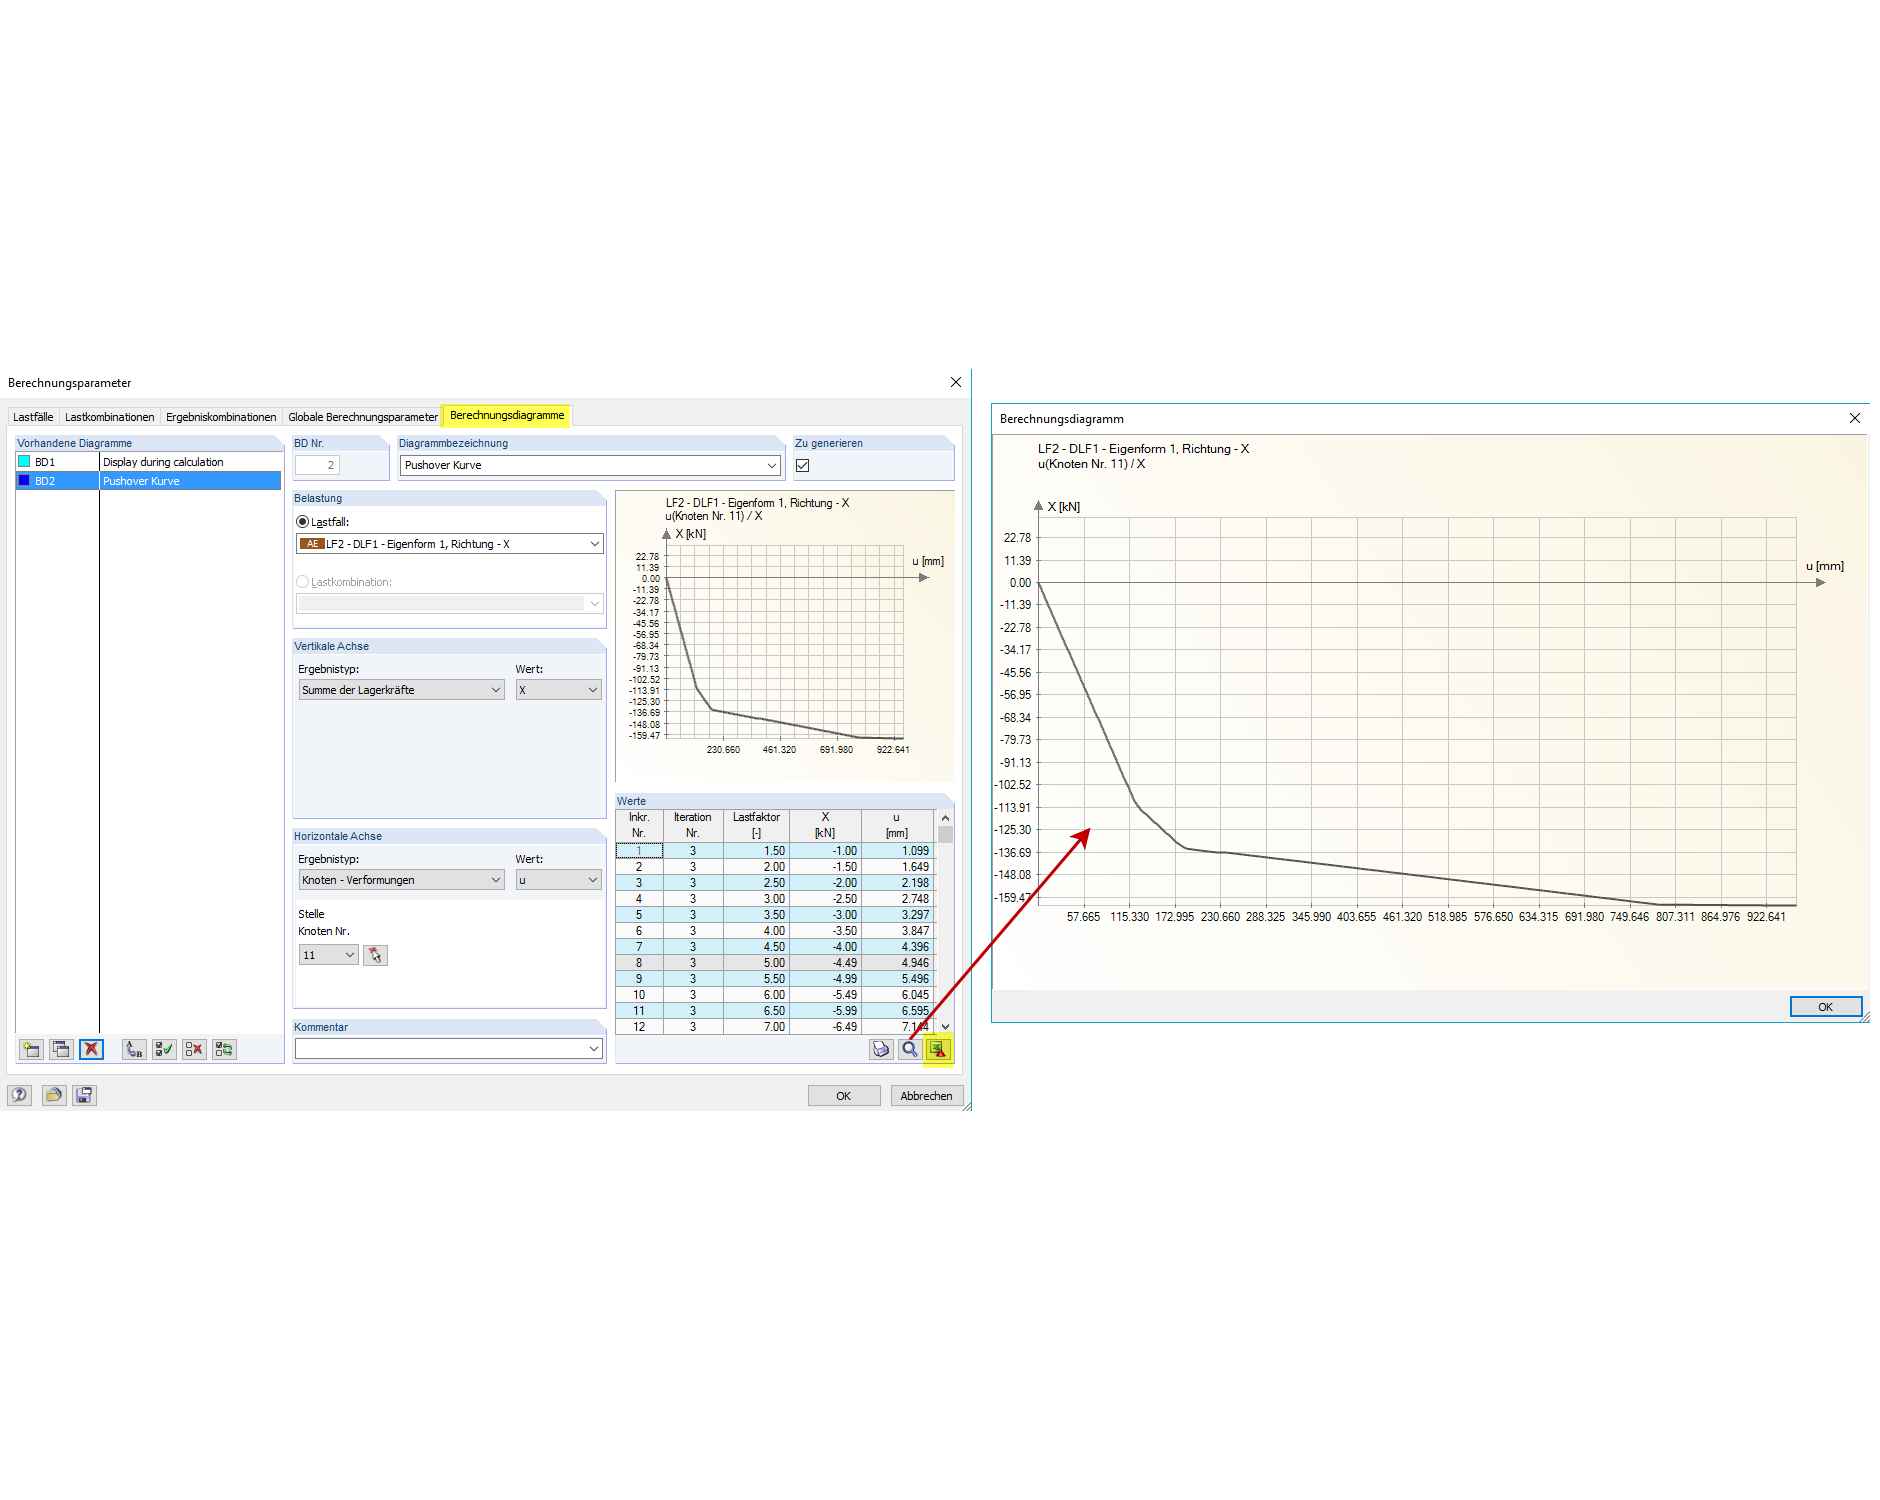
Task: Create a new calculation diagram
Action: point(31,1049)
